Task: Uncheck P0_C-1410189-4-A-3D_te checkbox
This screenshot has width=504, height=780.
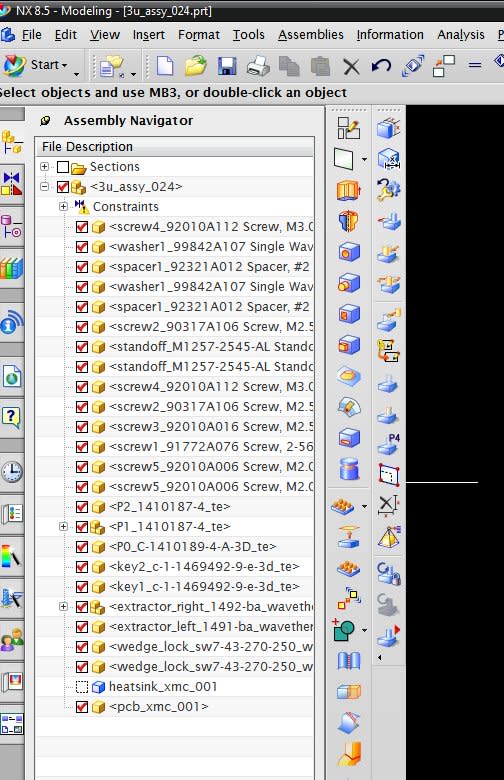Action: (x=82, y=547)
